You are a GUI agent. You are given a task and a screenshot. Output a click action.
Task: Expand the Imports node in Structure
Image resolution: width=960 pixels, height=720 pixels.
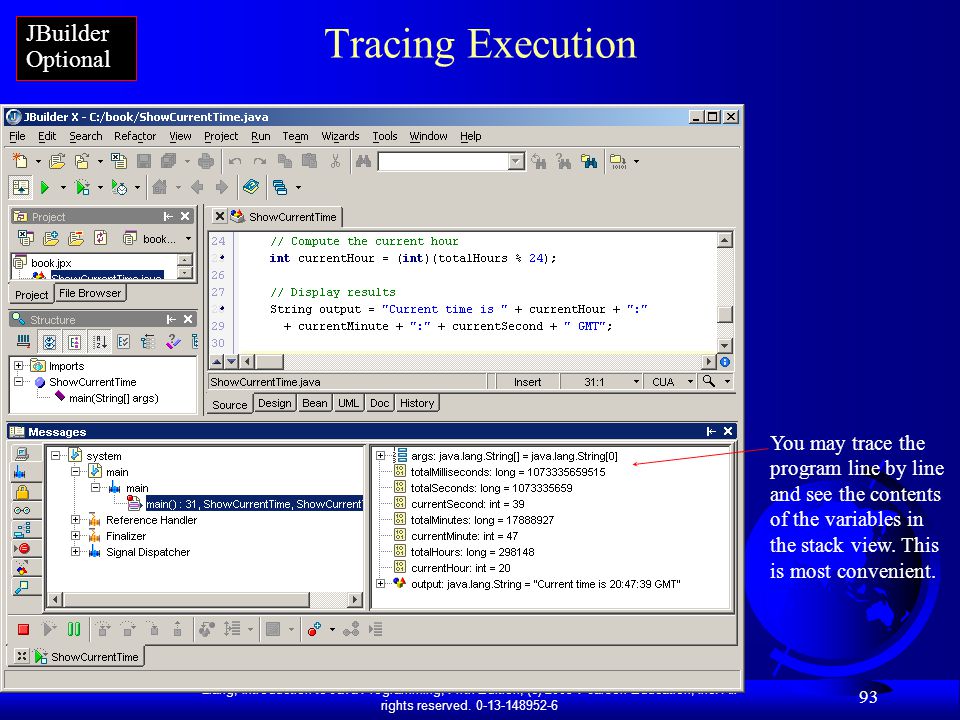[x=18, y=366]
